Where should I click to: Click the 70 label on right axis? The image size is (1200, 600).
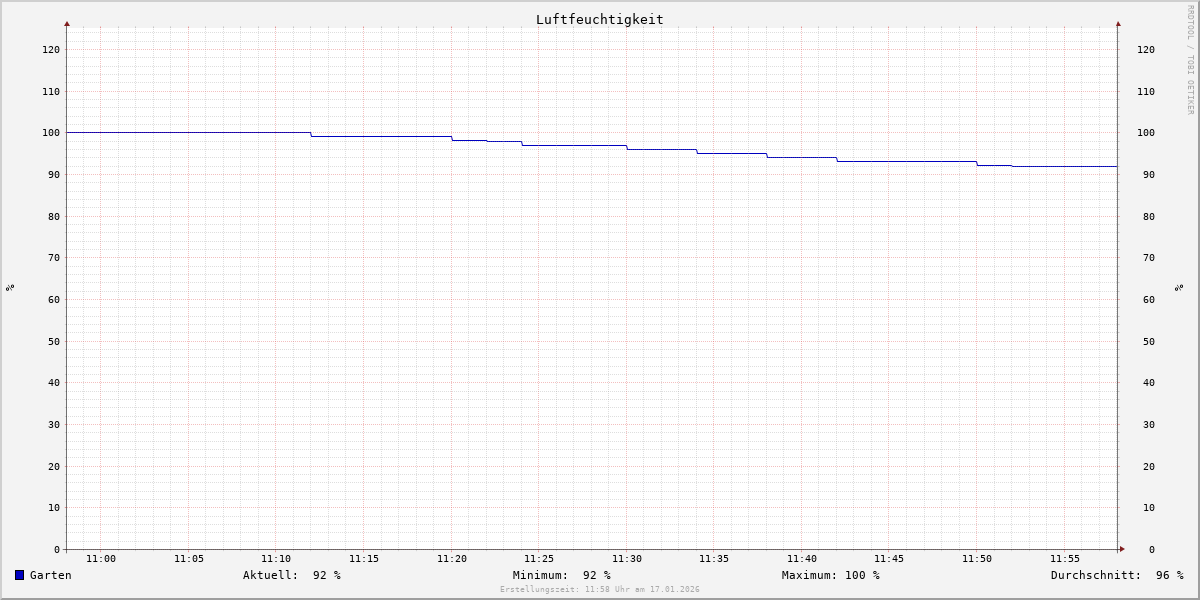coord(1149,258)
